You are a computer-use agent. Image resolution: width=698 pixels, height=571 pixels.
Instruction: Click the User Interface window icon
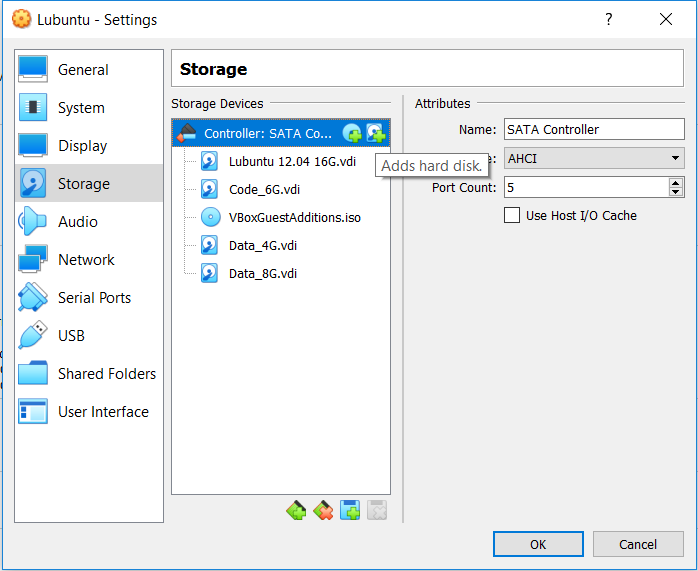tap(33, 411)
